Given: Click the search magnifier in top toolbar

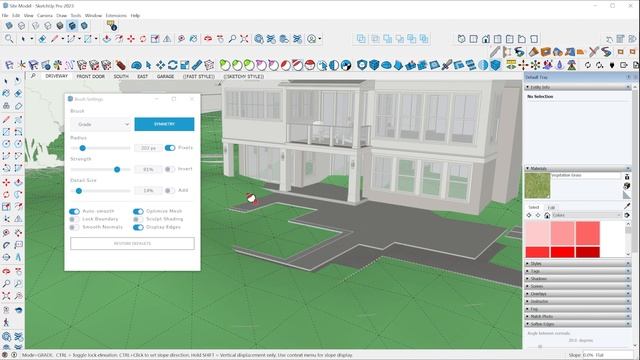Looking at the screenshot, I should point(9,39).
